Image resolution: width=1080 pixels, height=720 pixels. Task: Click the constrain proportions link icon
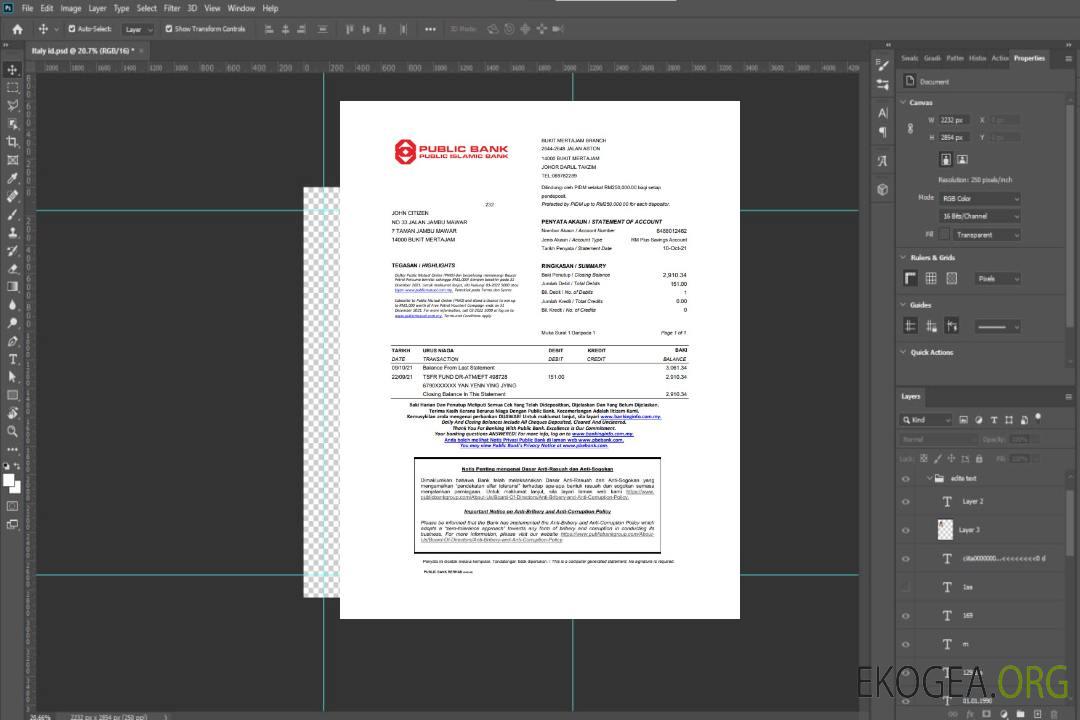click(x=911, y=129)
